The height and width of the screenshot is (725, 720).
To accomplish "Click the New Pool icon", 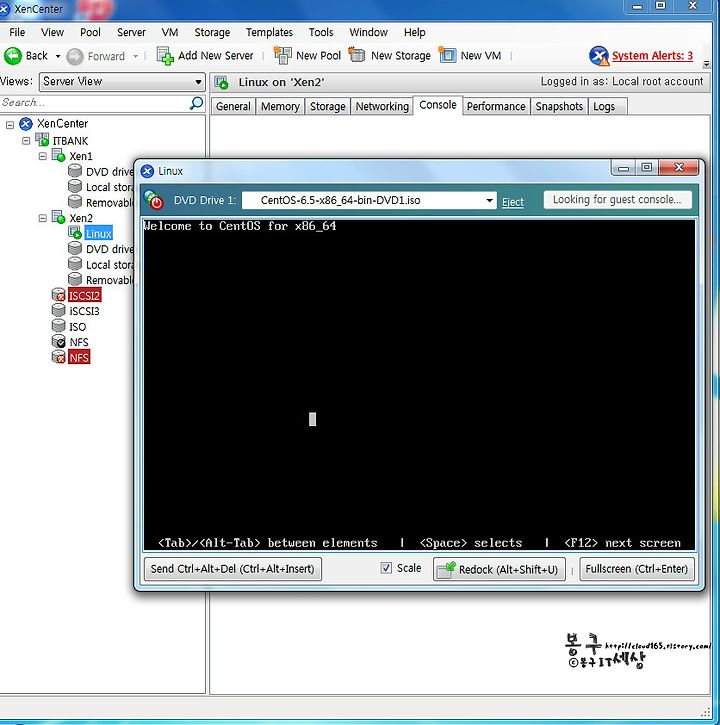I will (x=283, y=55).
